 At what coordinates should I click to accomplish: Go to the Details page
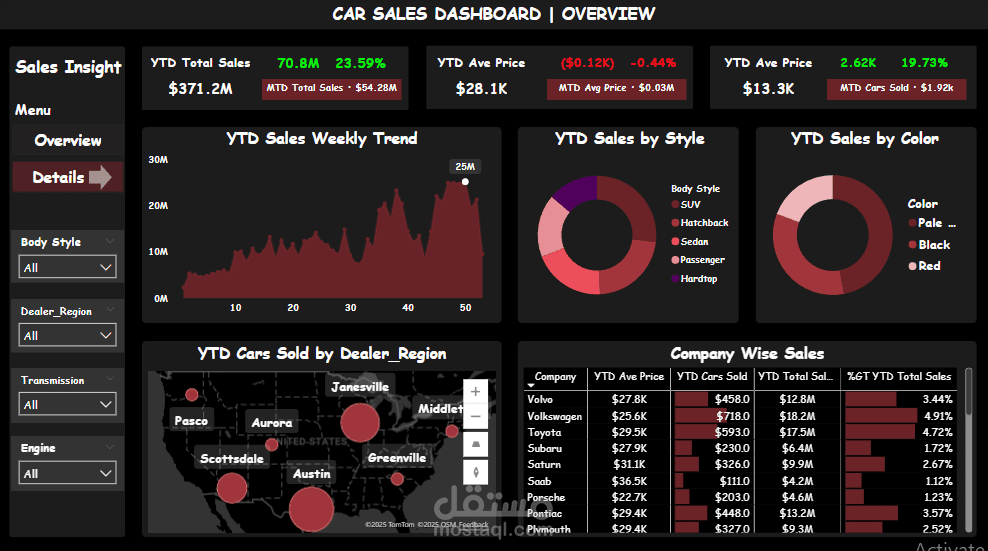(x=67, y=177)
